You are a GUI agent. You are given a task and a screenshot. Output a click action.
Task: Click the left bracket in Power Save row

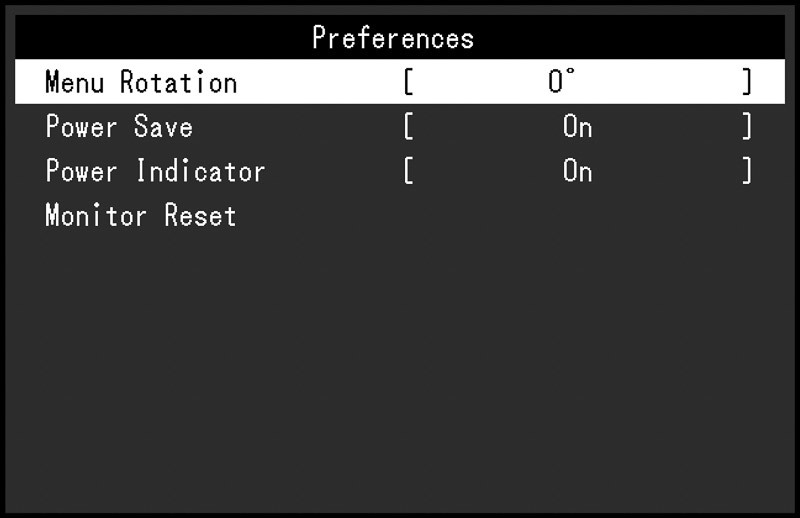click(x=409, y=126)
